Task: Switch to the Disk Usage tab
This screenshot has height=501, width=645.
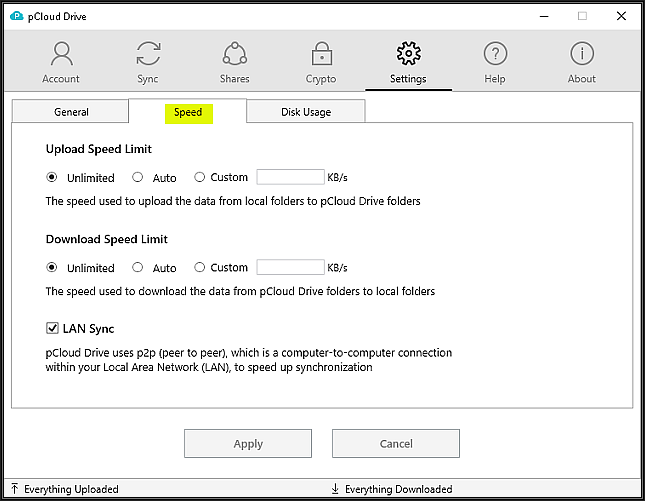Action: (306, 111)
